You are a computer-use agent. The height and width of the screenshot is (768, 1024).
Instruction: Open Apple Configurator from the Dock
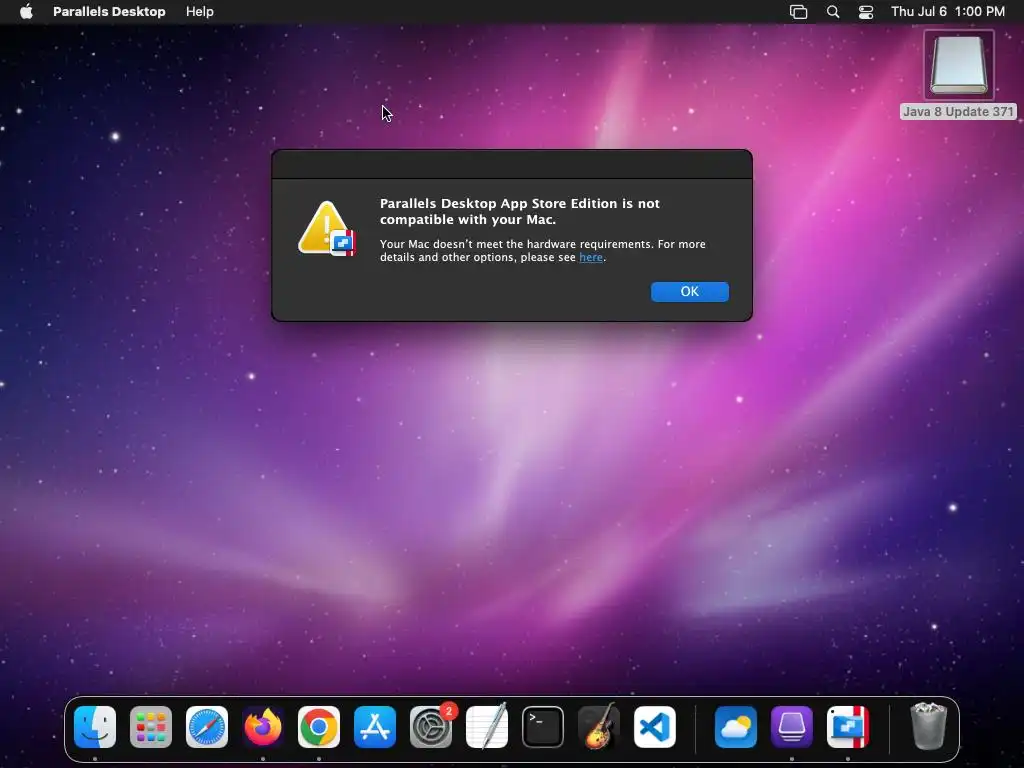click(792, 727)
